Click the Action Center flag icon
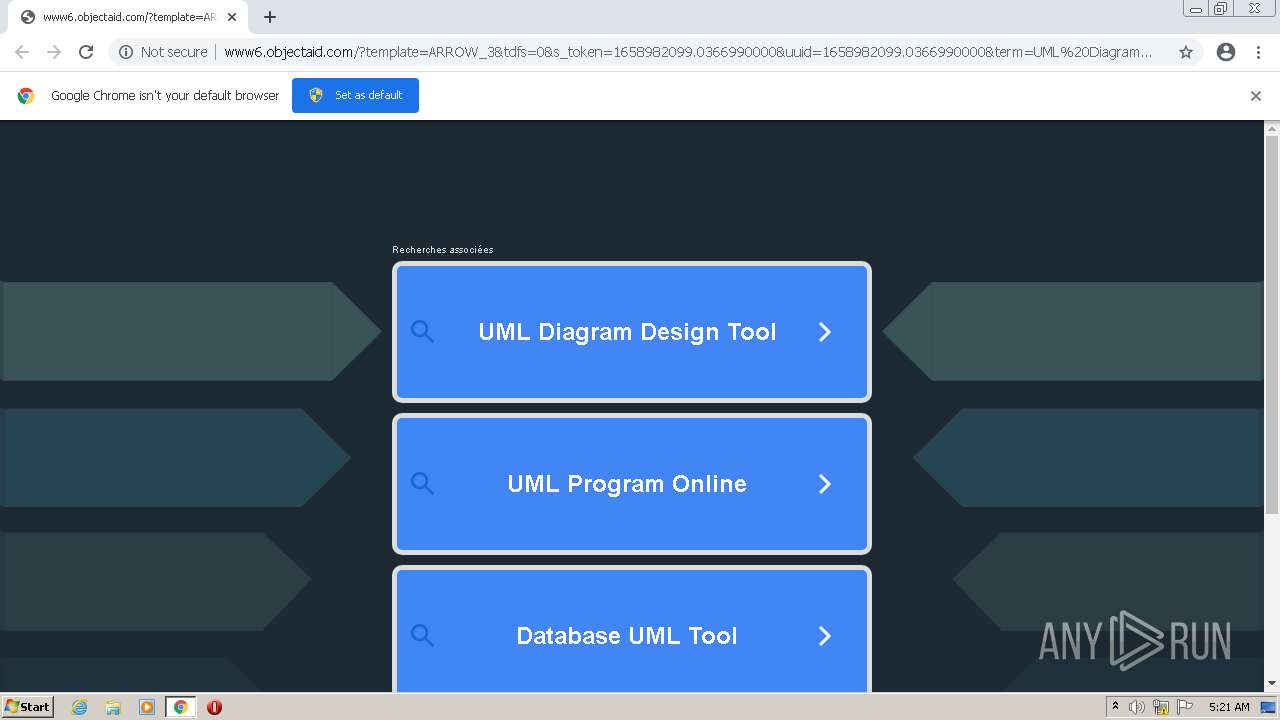This screenshot has height=720, width=1280. [x=1184, y=707]
